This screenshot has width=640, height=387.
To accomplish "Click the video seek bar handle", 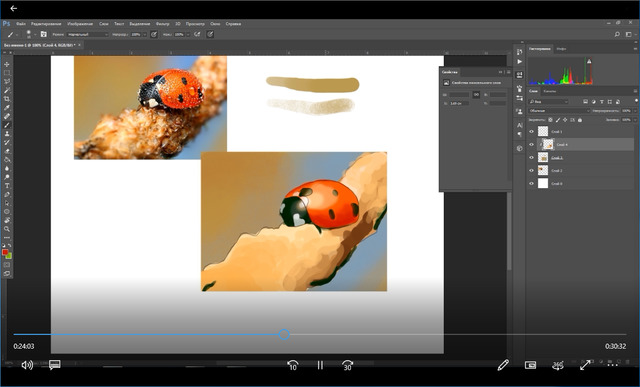I will pyautogui.click(x=284, y=335).
